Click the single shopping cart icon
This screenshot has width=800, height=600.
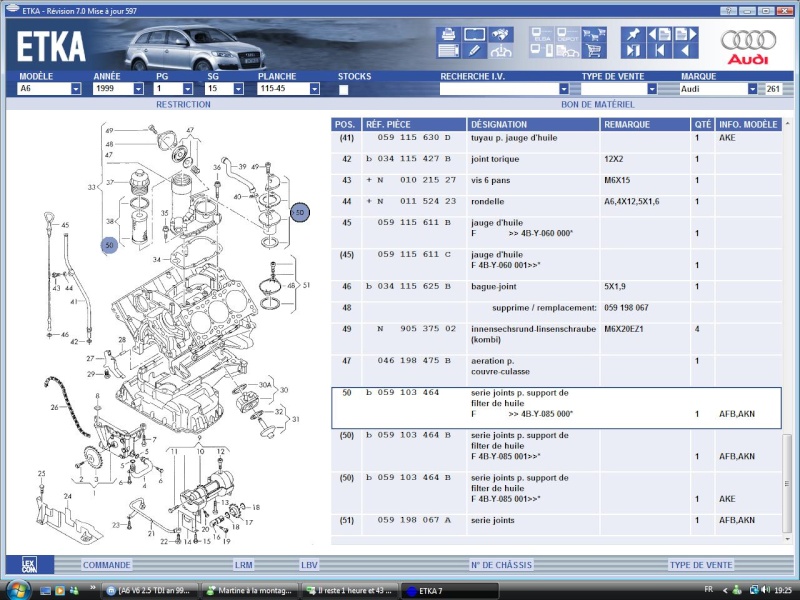point(594,51)
